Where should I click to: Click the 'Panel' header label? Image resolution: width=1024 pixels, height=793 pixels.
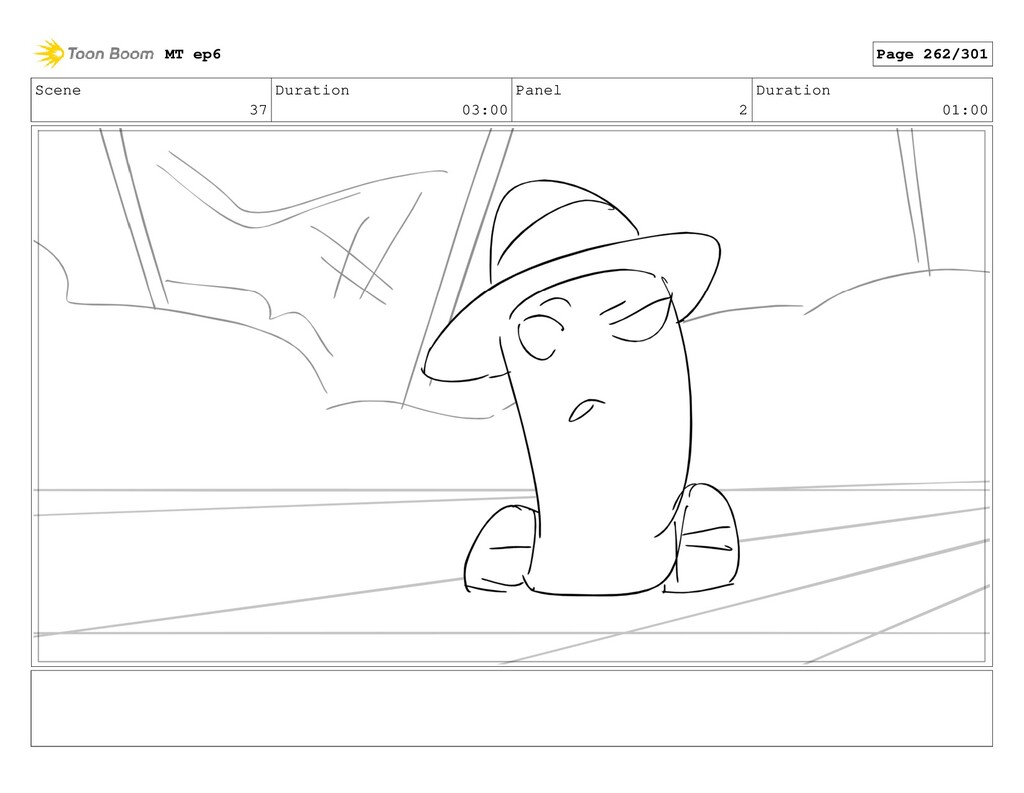pos(538,90)
